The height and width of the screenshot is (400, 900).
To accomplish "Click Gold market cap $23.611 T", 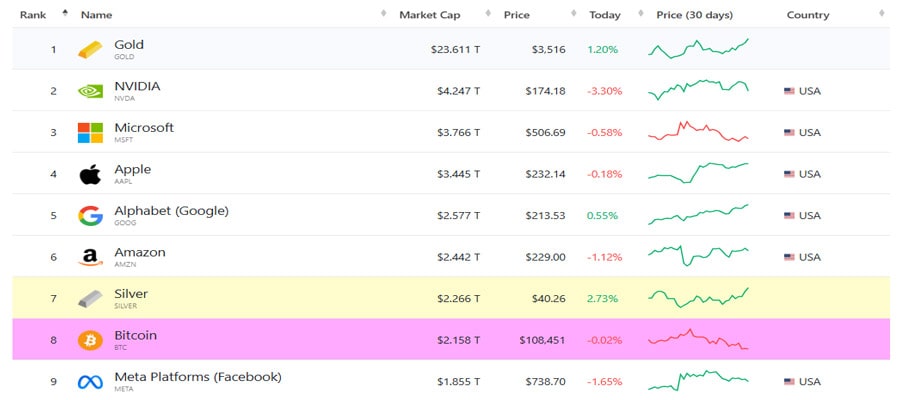I will 455,50.
